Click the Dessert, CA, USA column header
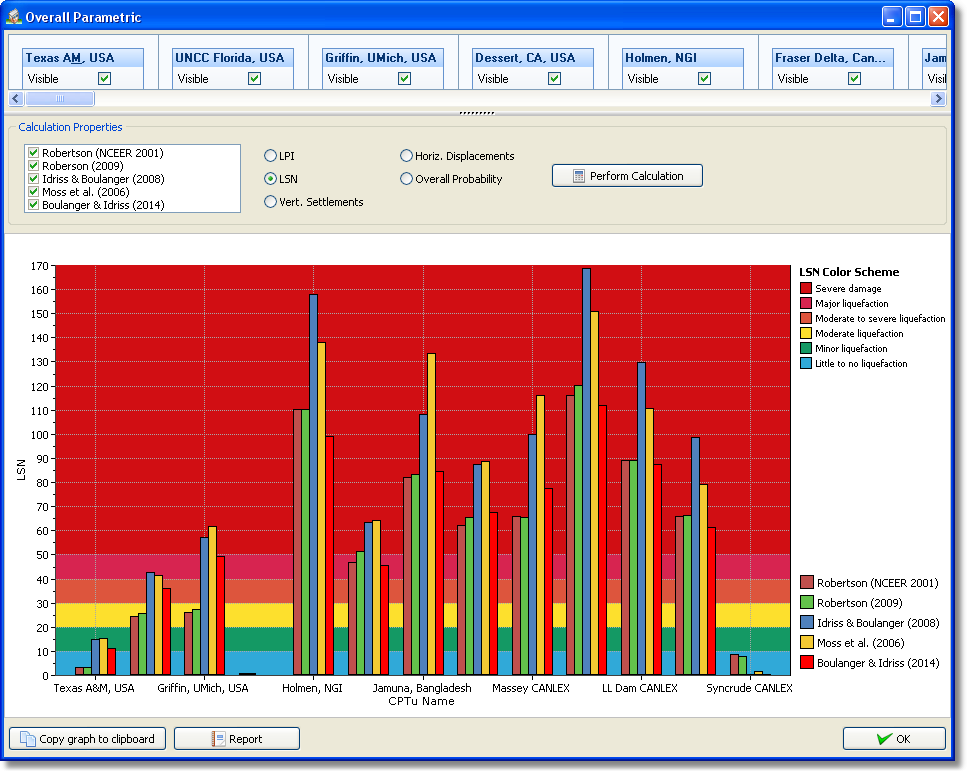This screenshot has width=967, height=773. [533, 58]
